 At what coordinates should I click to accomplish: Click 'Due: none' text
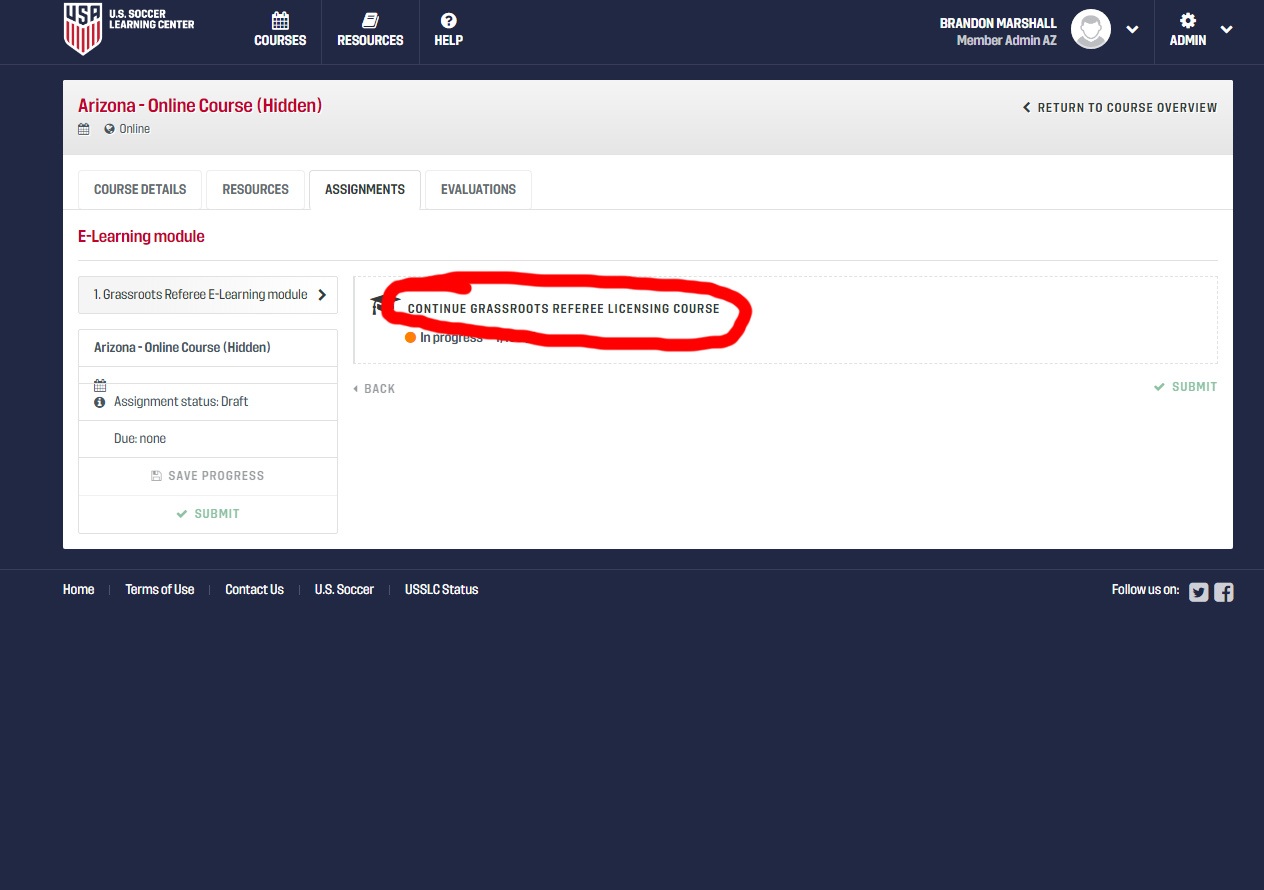click(140, 439)
